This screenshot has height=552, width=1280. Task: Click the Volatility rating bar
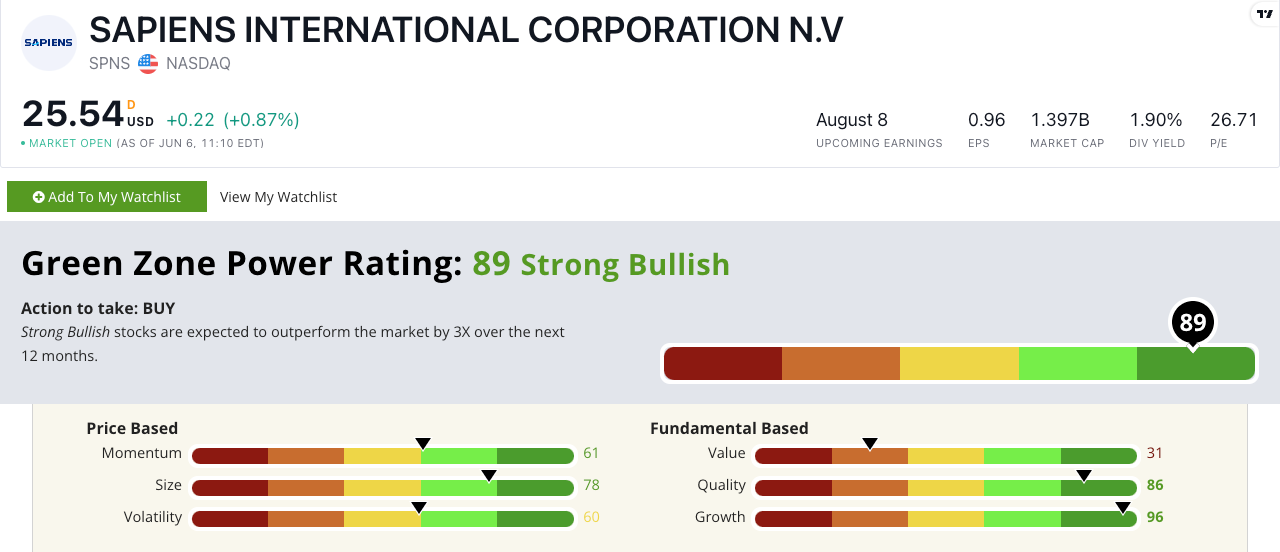(383, 520)
